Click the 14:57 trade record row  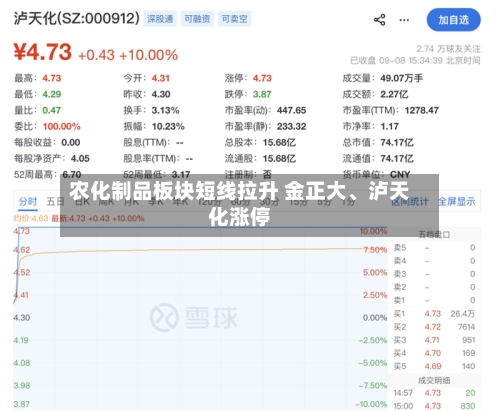coord(434,393)
